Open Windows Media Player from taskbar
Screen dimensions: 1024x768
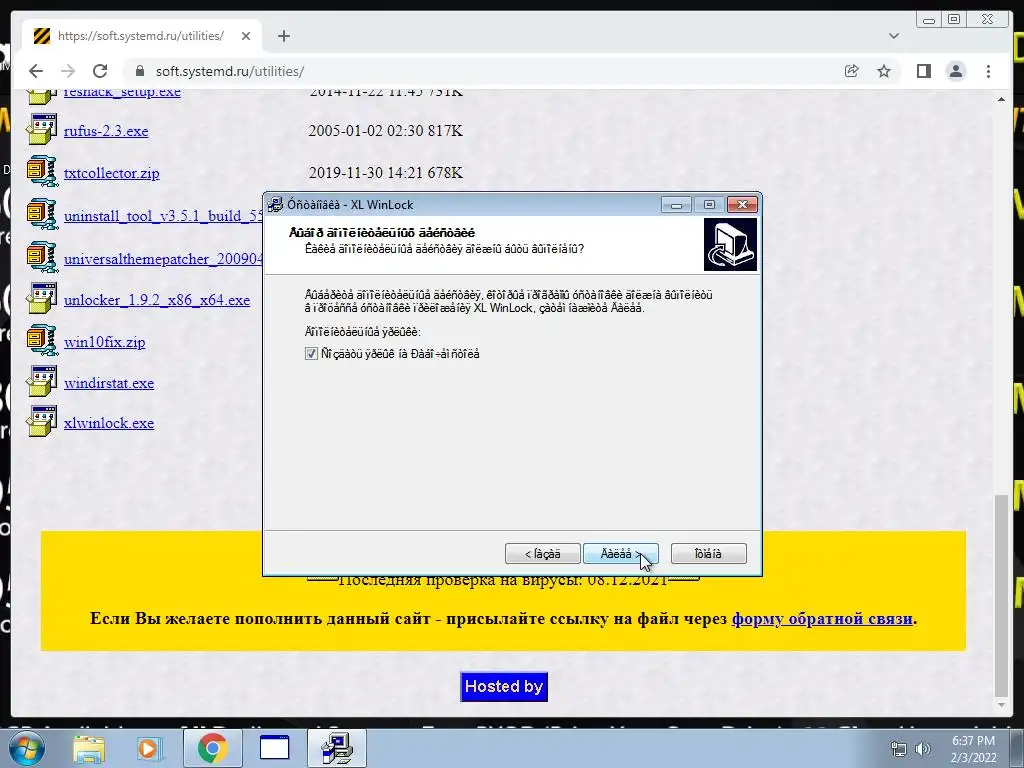coord(149,748)
